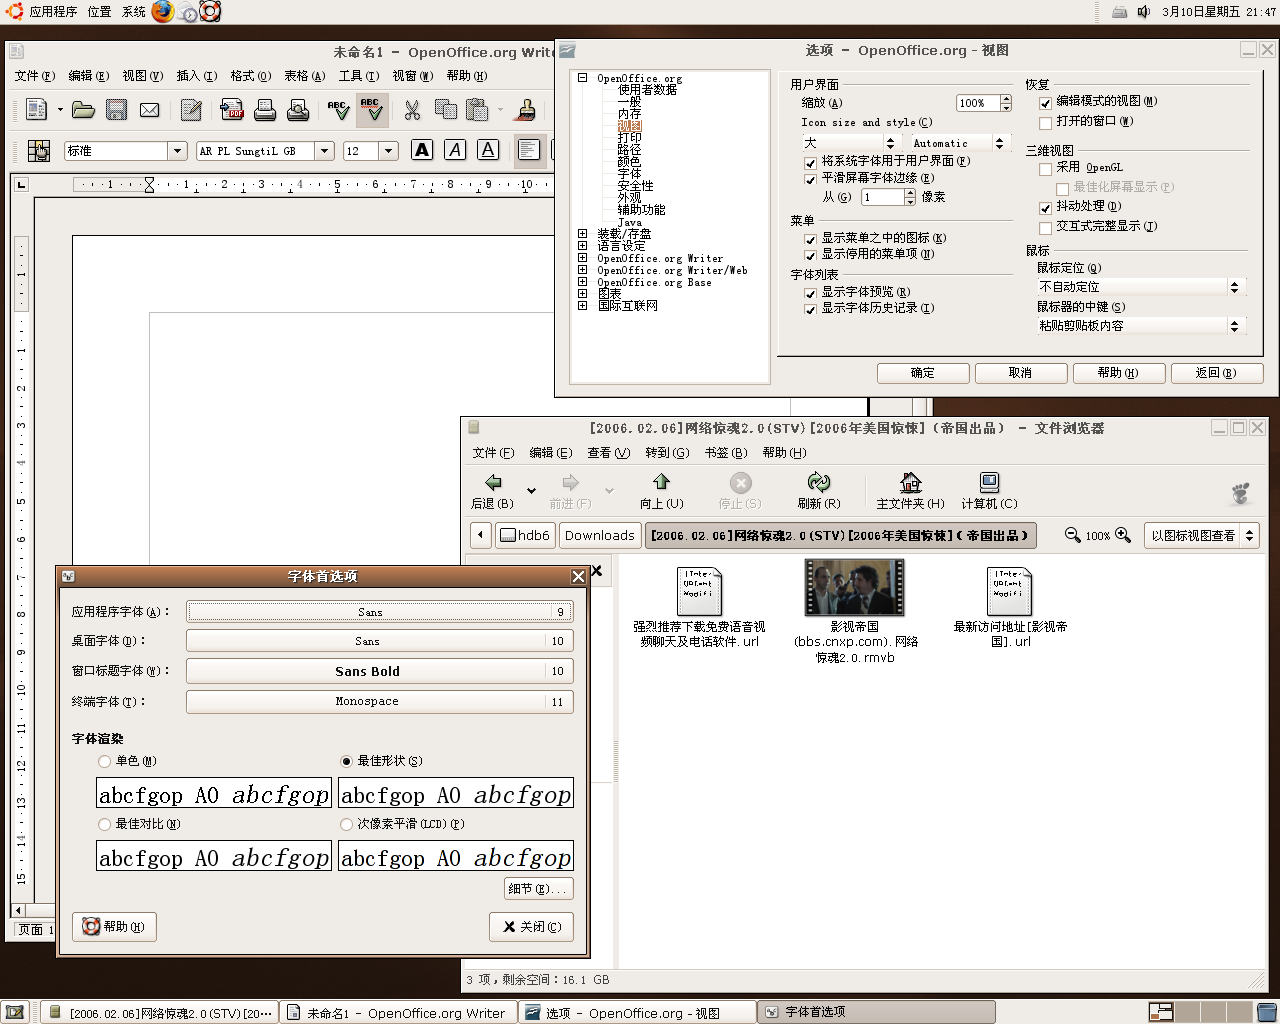
Task: Open mouse positioning dropdown
Action: pyautogui.click(x=1140, y=287)
